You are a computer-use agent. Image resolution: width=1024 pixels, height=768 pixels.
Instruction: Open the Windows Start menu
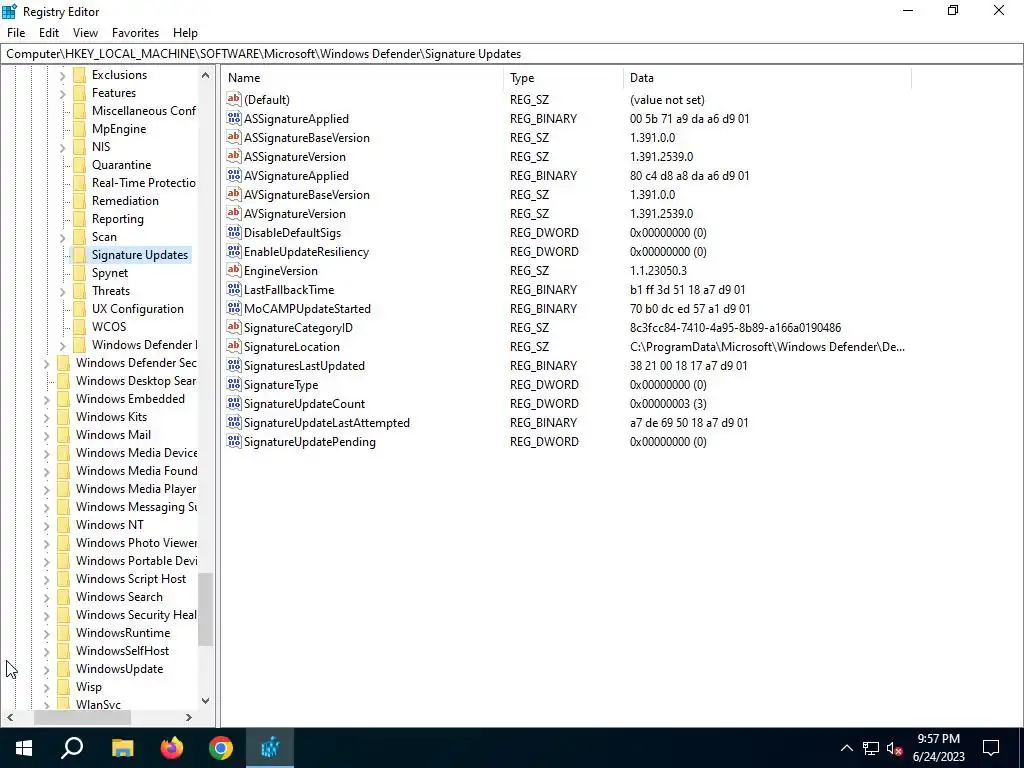[x=24, y=748]
